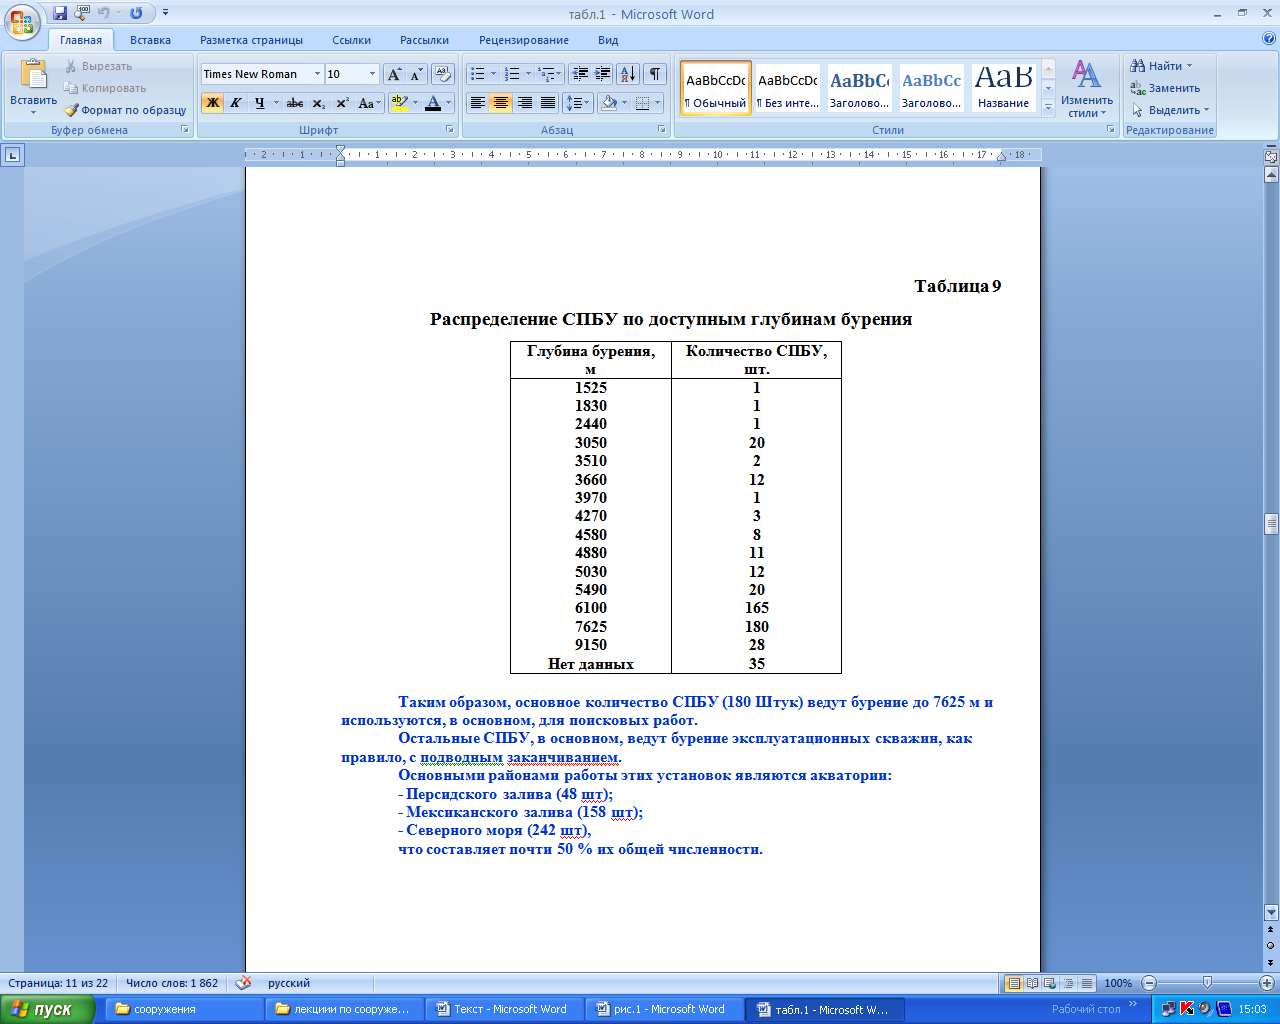Click the Заменить button
The height and width of the screenshot is (1024, 1280).
1166,88
